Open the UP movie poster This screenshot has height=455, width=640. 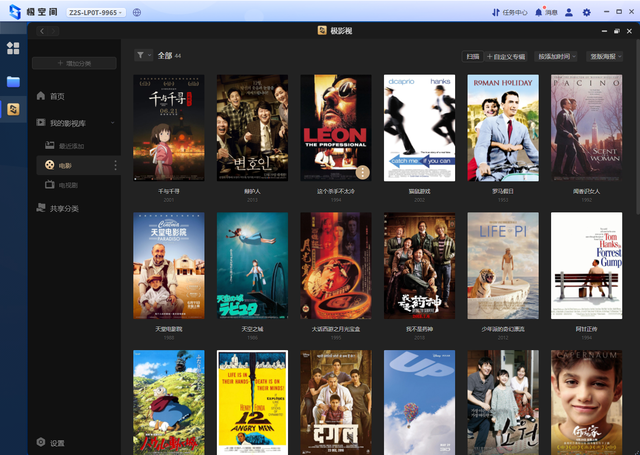tap(420, 402)
